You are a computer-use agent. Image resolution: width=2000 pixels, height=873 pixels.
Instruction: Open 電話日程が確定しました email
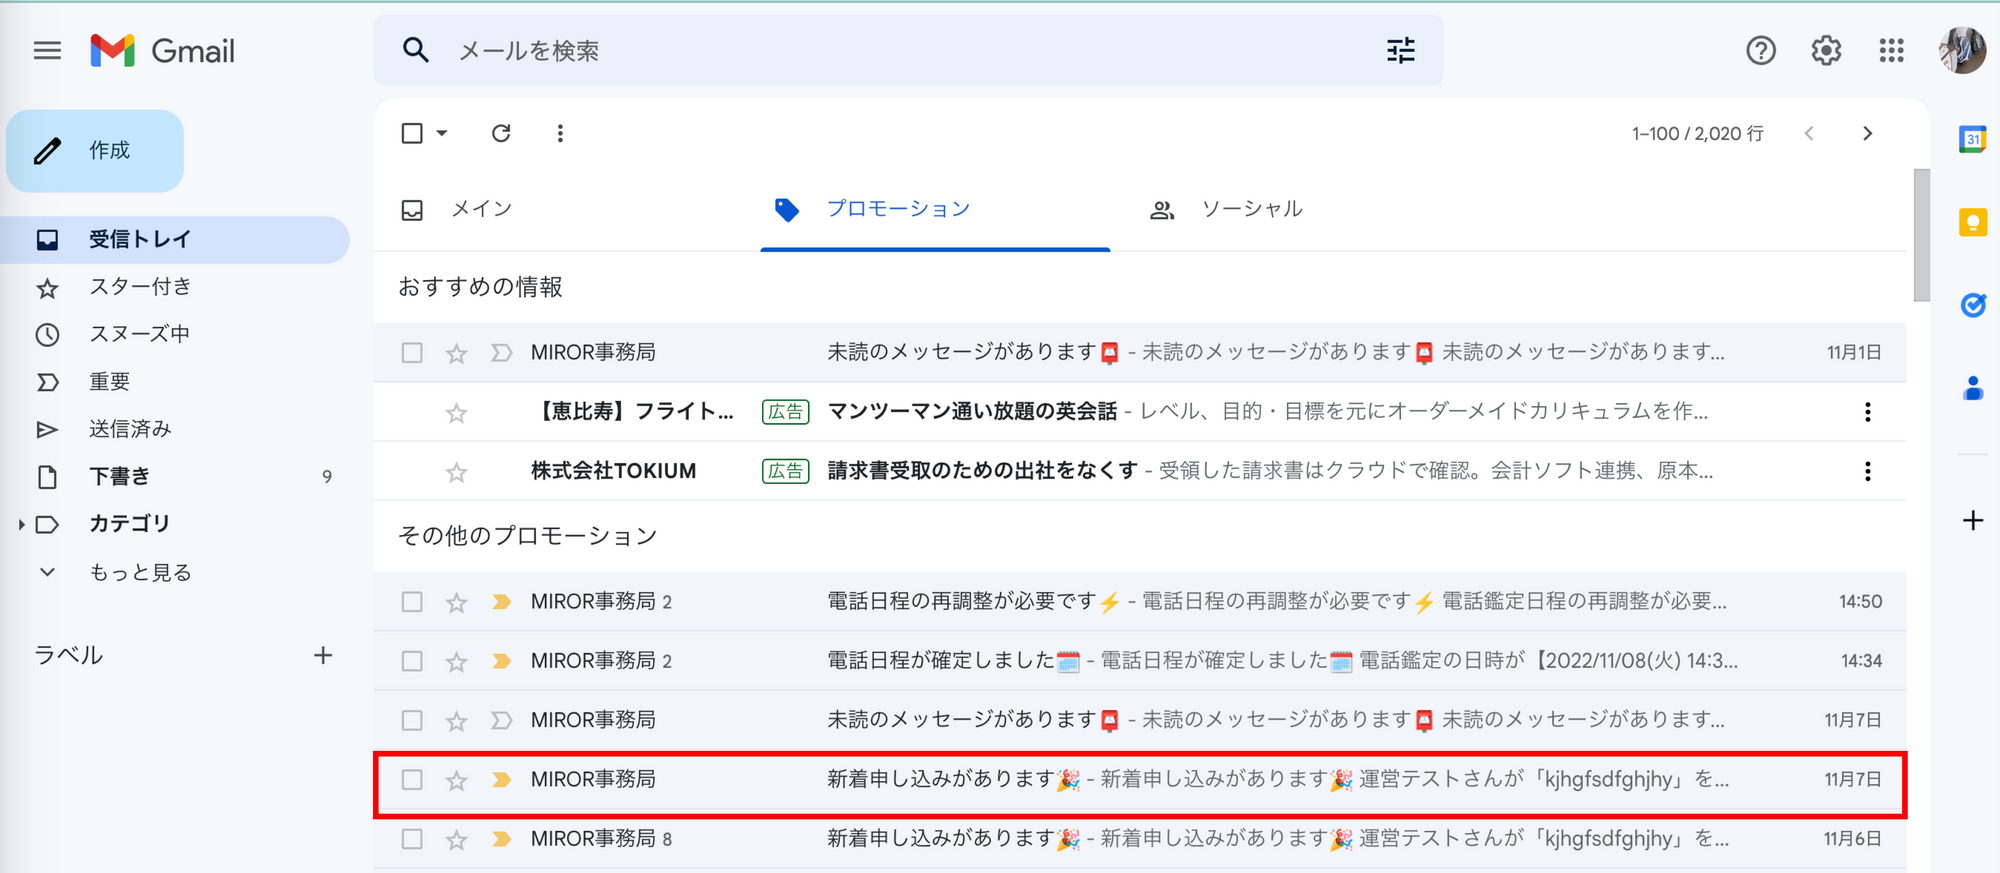(1140, 661)
